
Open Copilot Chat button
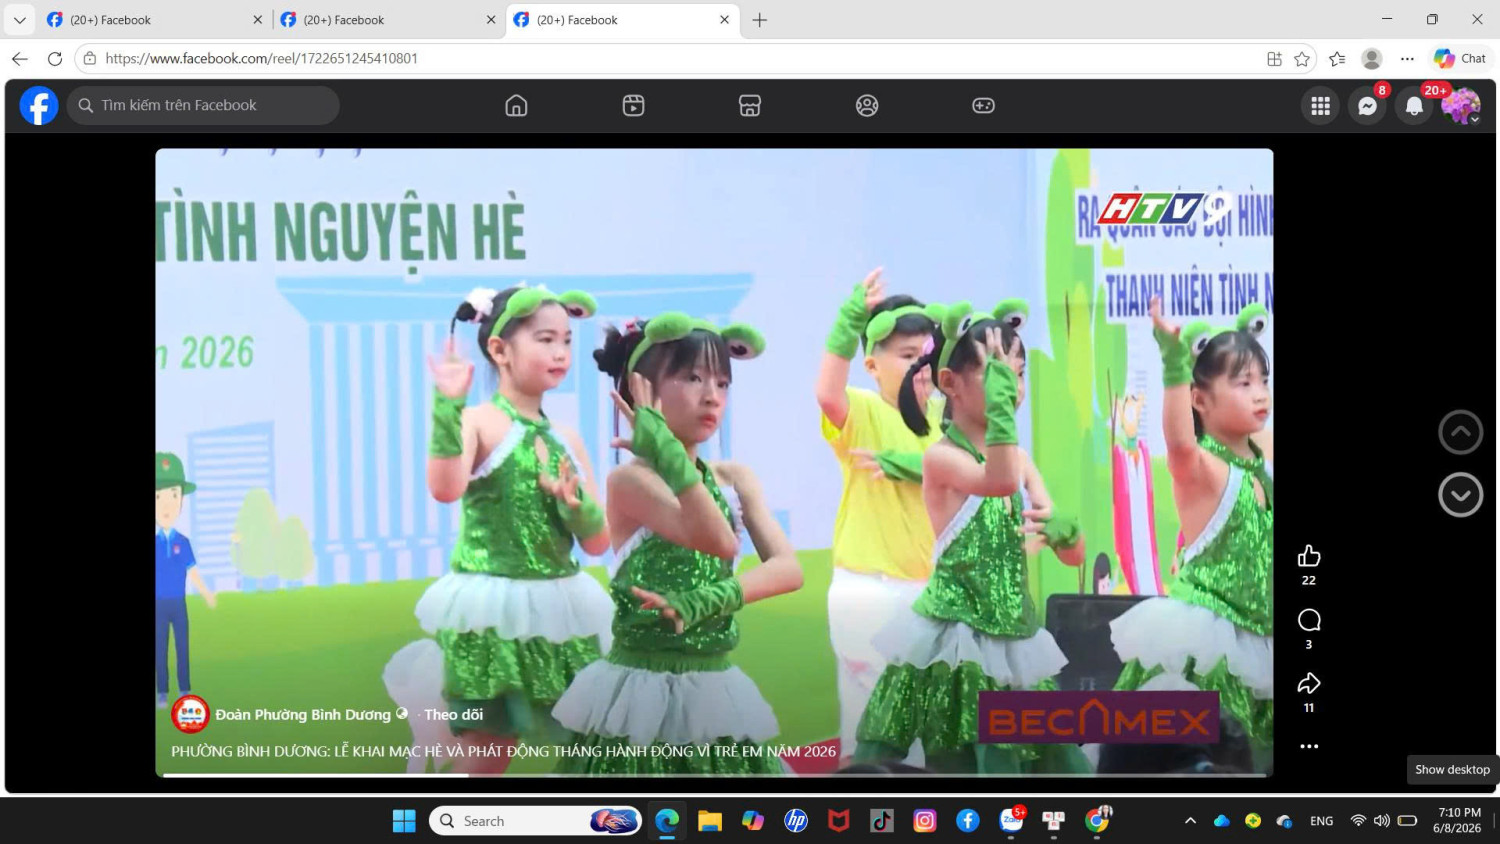coord(1460,59)
